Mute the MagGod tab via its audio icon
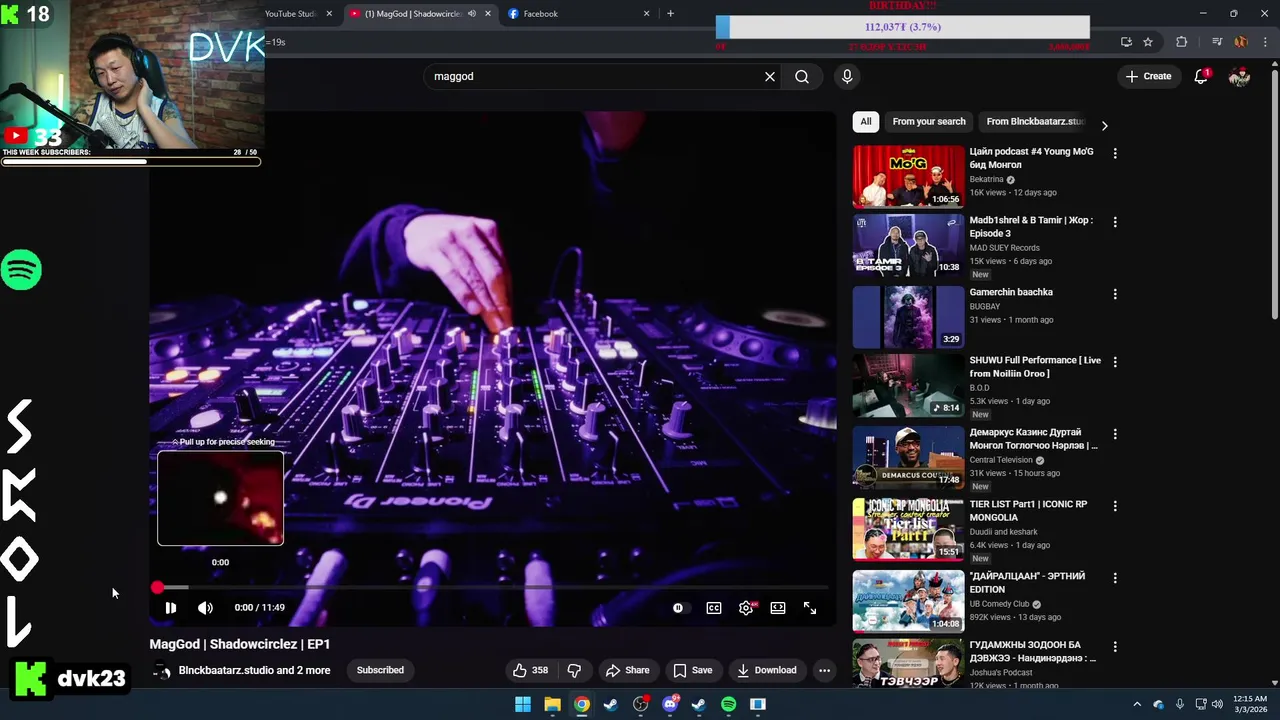Screen dimensions: 1280x720 coord(472,14)
